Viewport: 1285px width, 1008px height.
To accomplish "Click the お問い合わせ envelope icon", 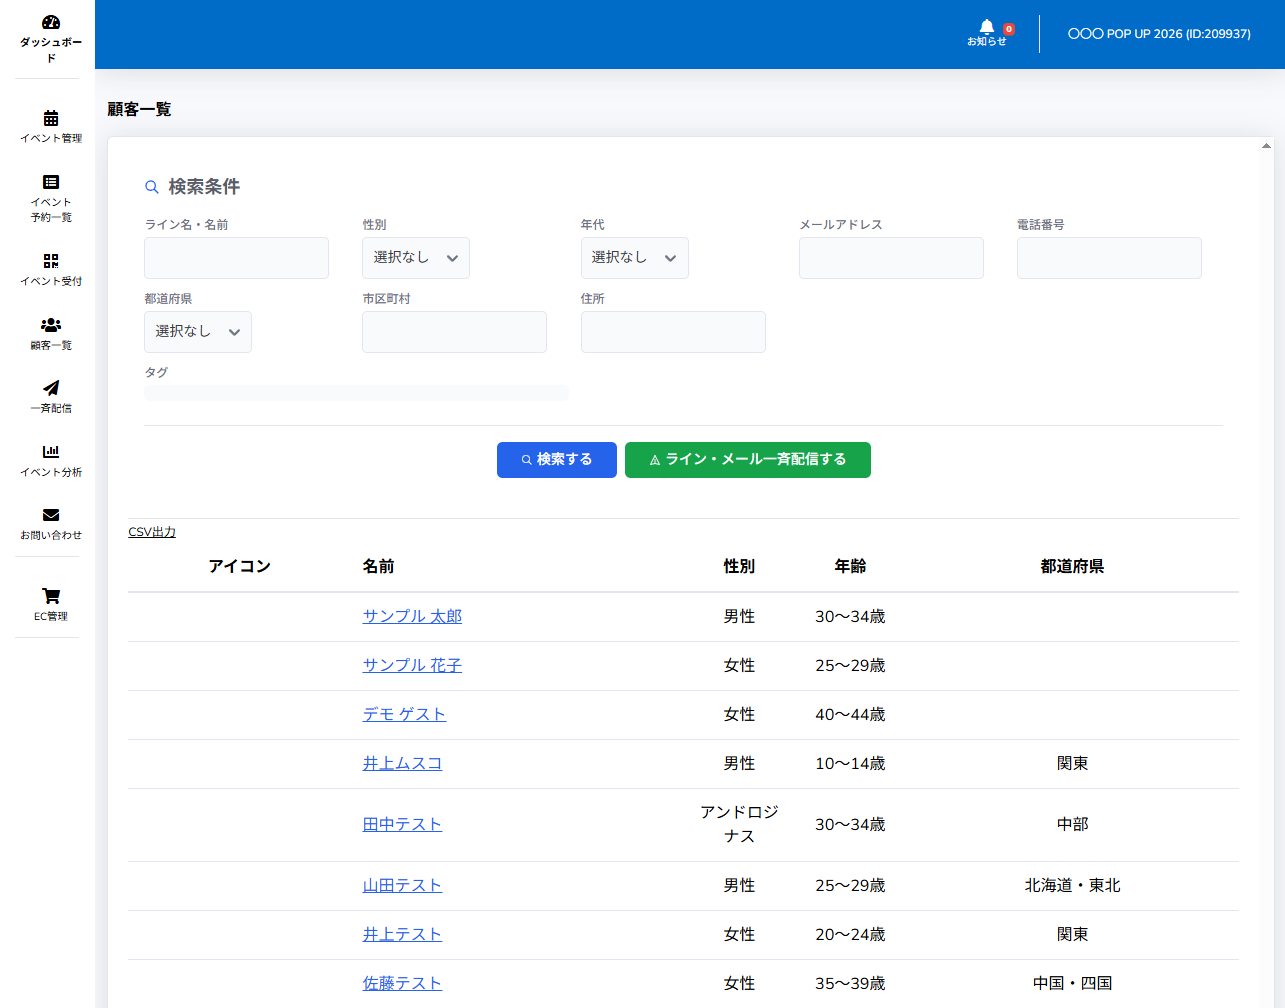I will pyautogui.click(x=51, y=515).
